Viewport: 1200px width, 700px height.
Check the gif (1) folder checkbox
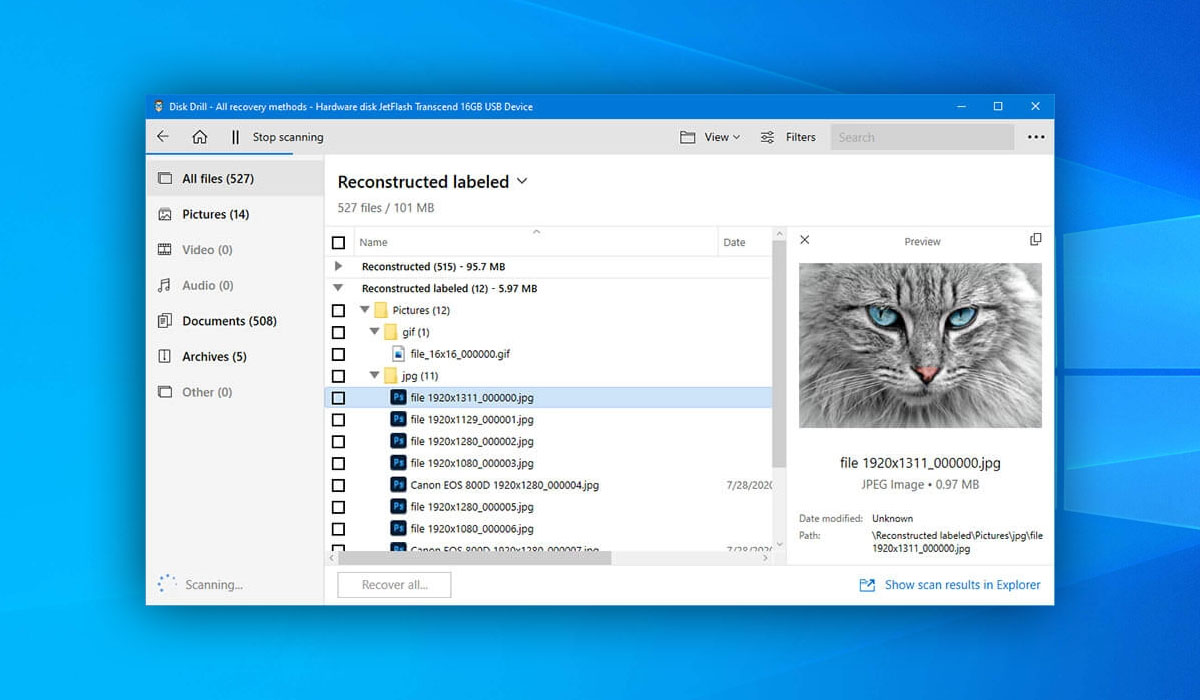(x=338, y=332)
